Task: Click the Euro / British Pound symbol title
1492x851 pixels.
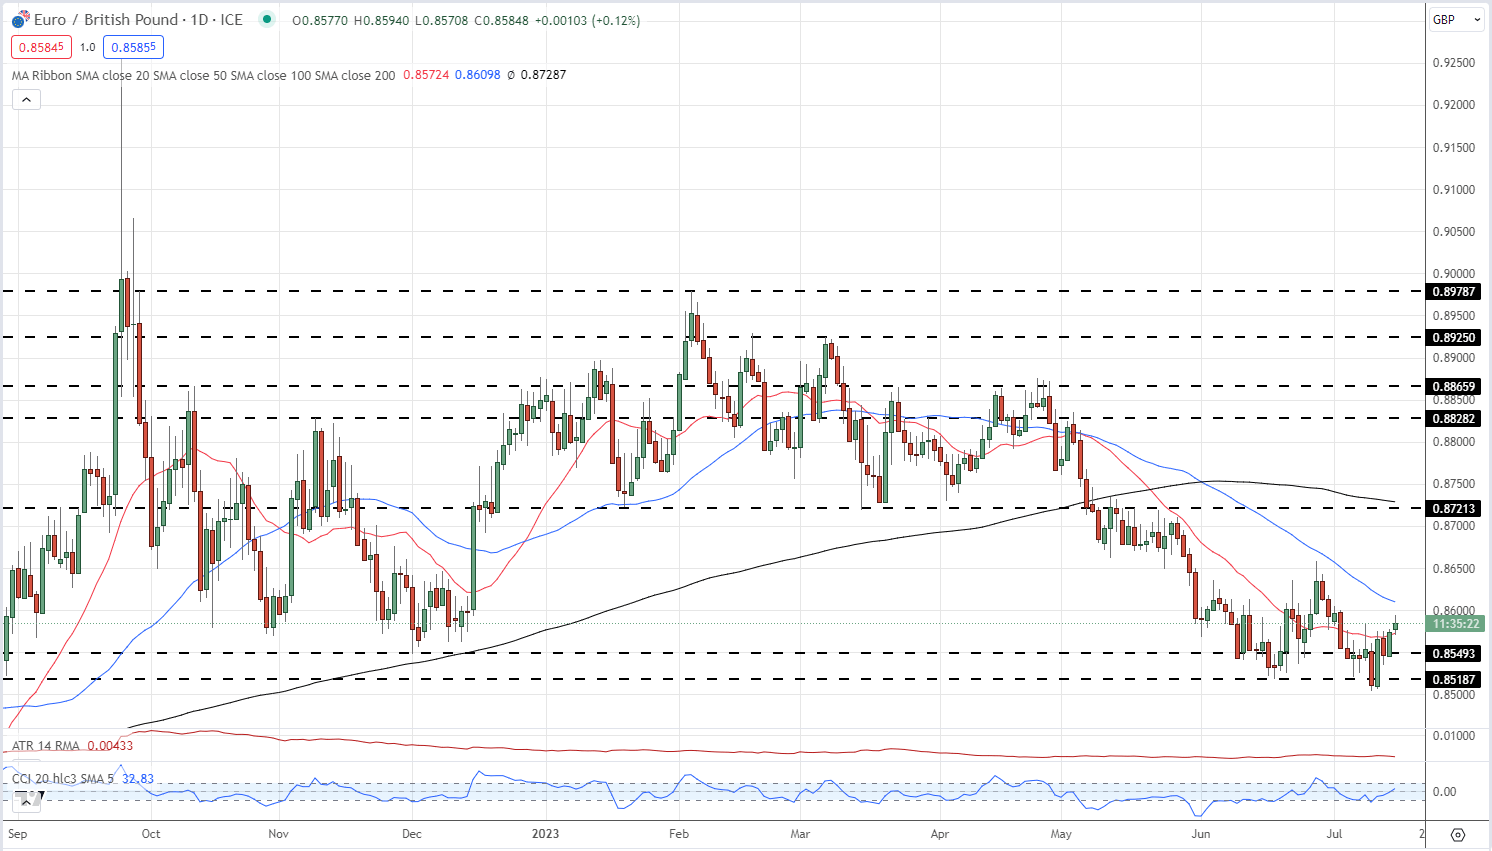Action: [106, 20]
